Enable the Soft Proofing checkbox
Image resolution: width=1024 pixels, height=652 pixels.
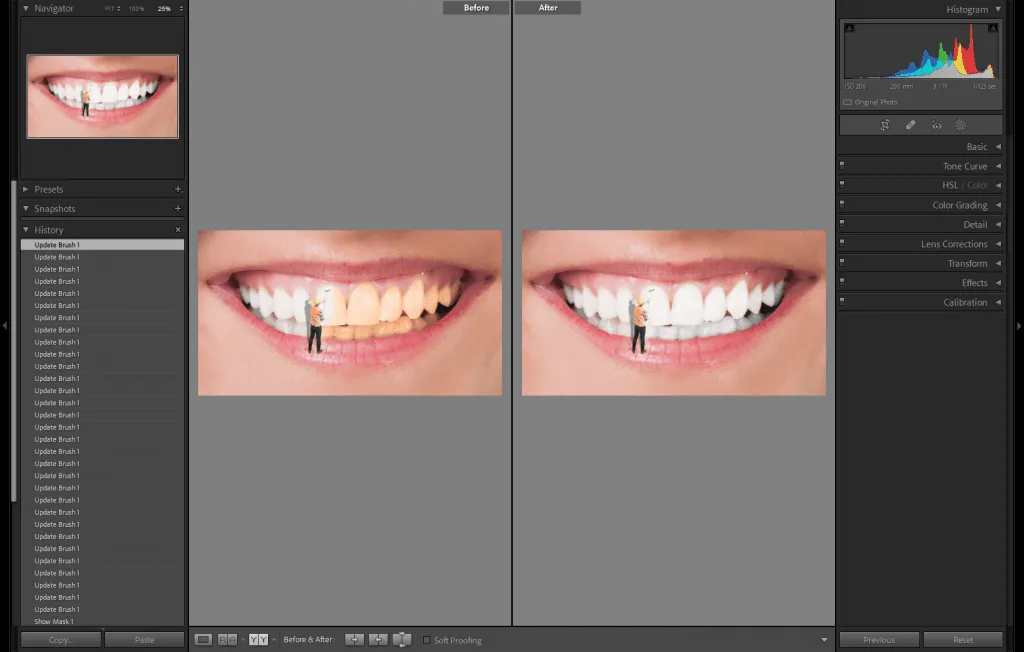427,640
